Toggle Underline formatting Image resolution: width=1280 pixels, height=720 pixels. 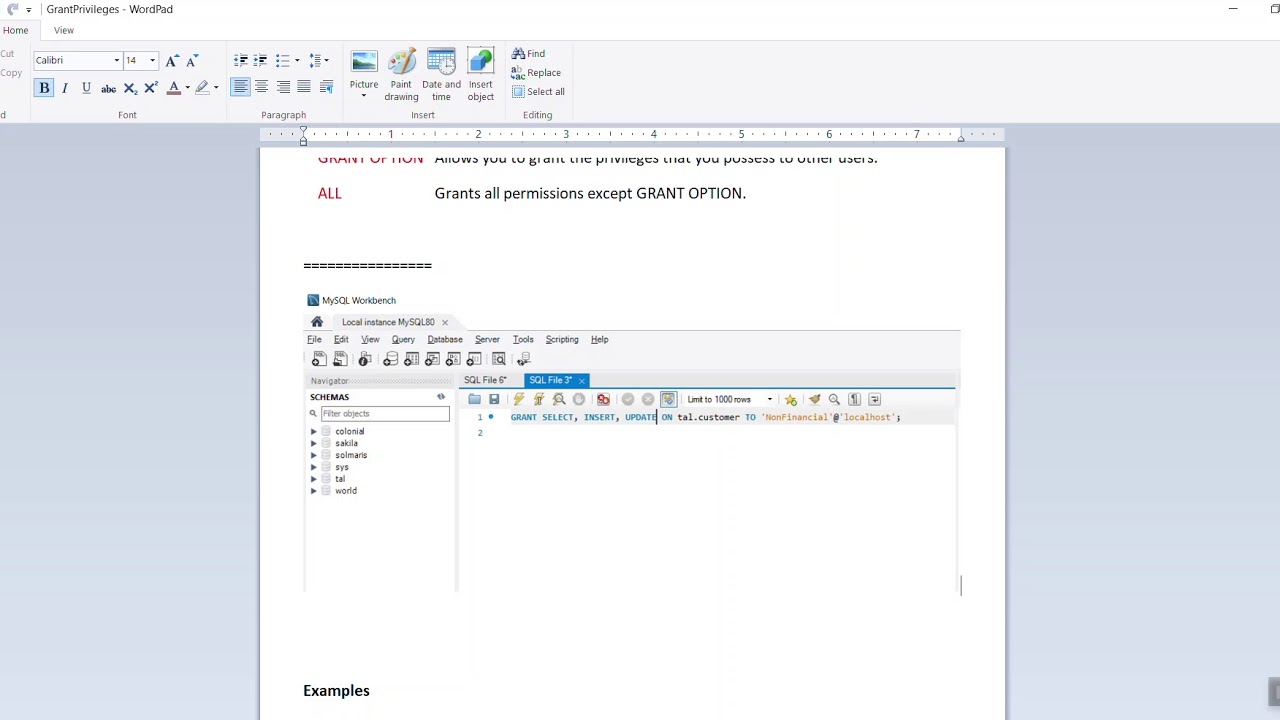[86, 88]
